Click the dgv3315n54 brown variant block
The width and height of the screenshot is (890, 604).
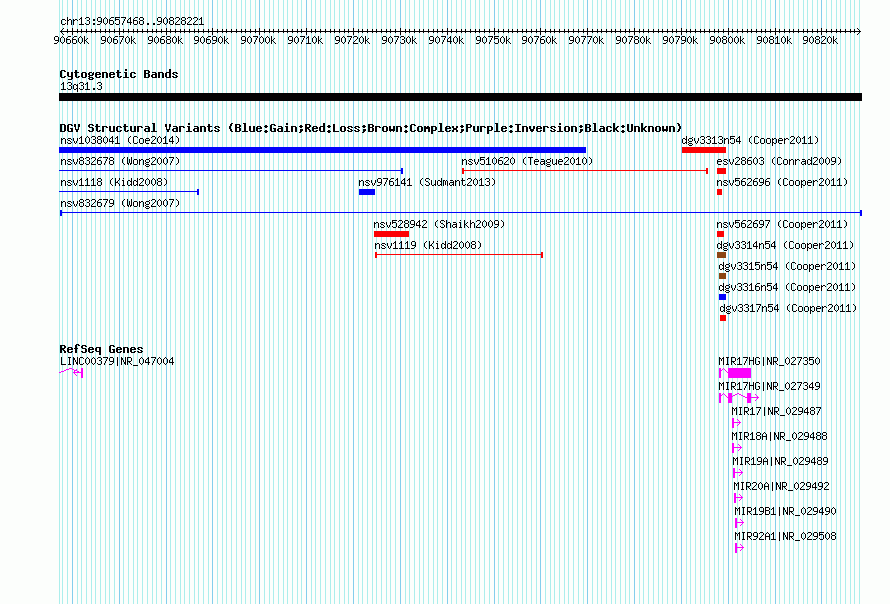723,276
